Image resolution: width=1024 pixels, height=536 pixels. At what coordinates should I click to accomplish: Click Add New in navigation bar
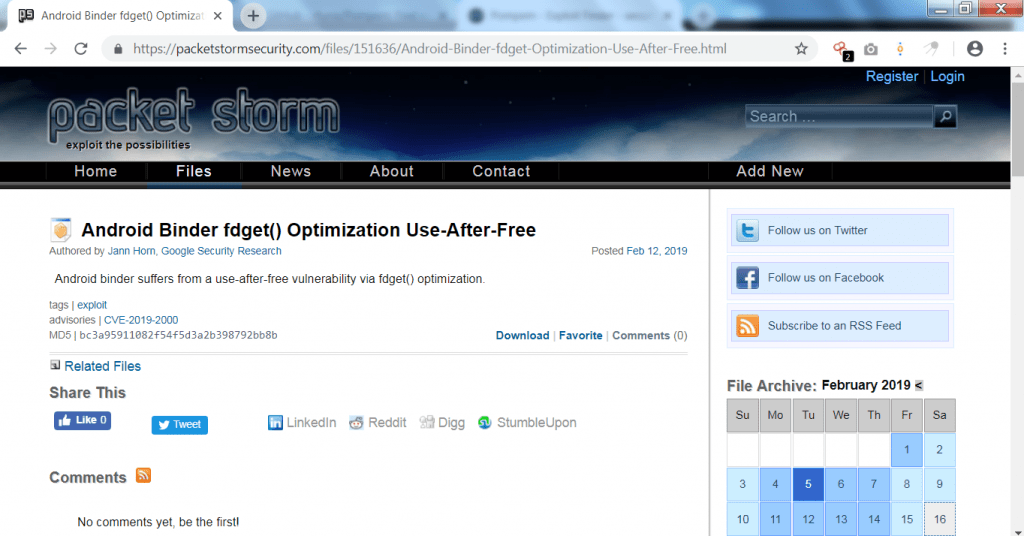pos(770,171)
